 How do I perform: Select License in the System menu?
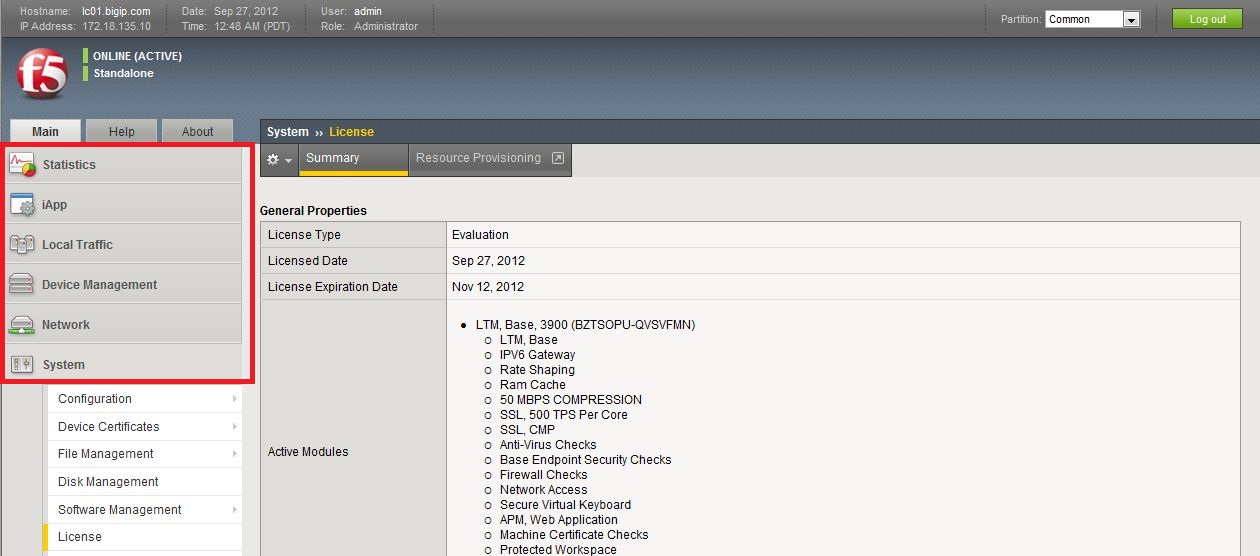pos(144,537)
